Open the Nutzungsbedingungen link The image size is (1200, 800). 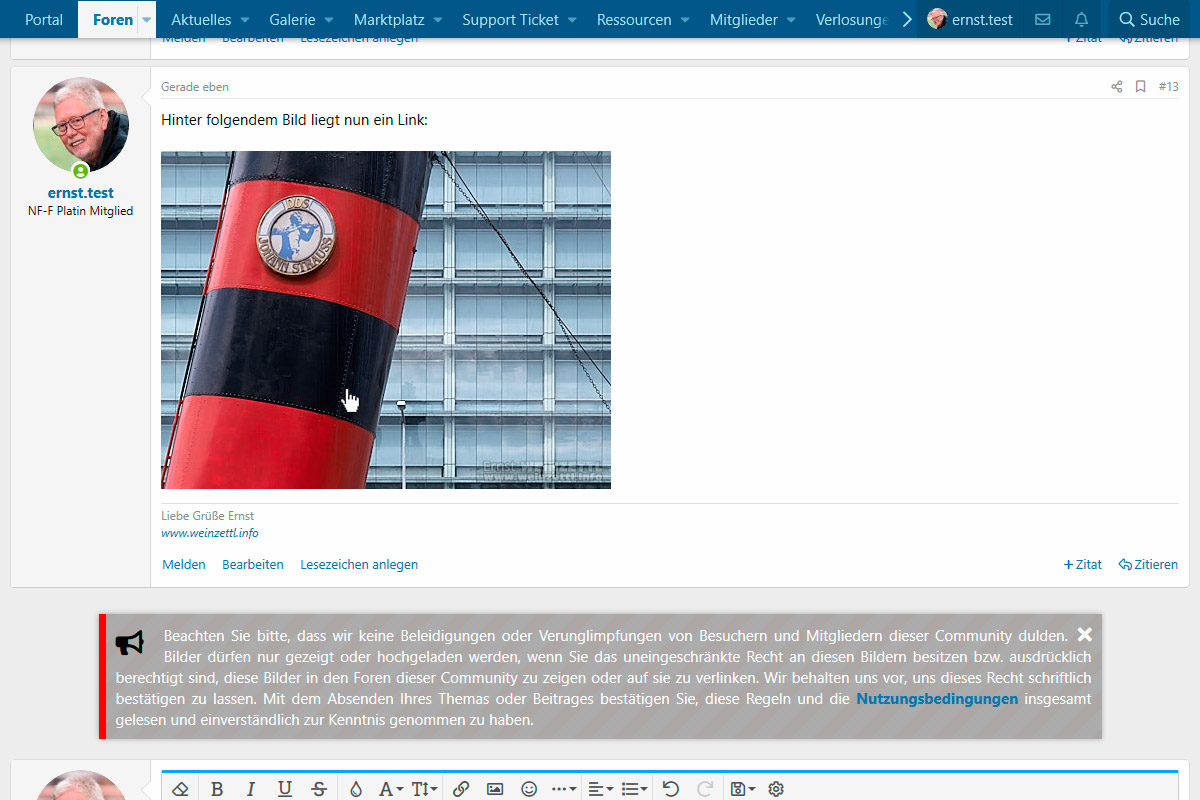(x=937, y=699)
